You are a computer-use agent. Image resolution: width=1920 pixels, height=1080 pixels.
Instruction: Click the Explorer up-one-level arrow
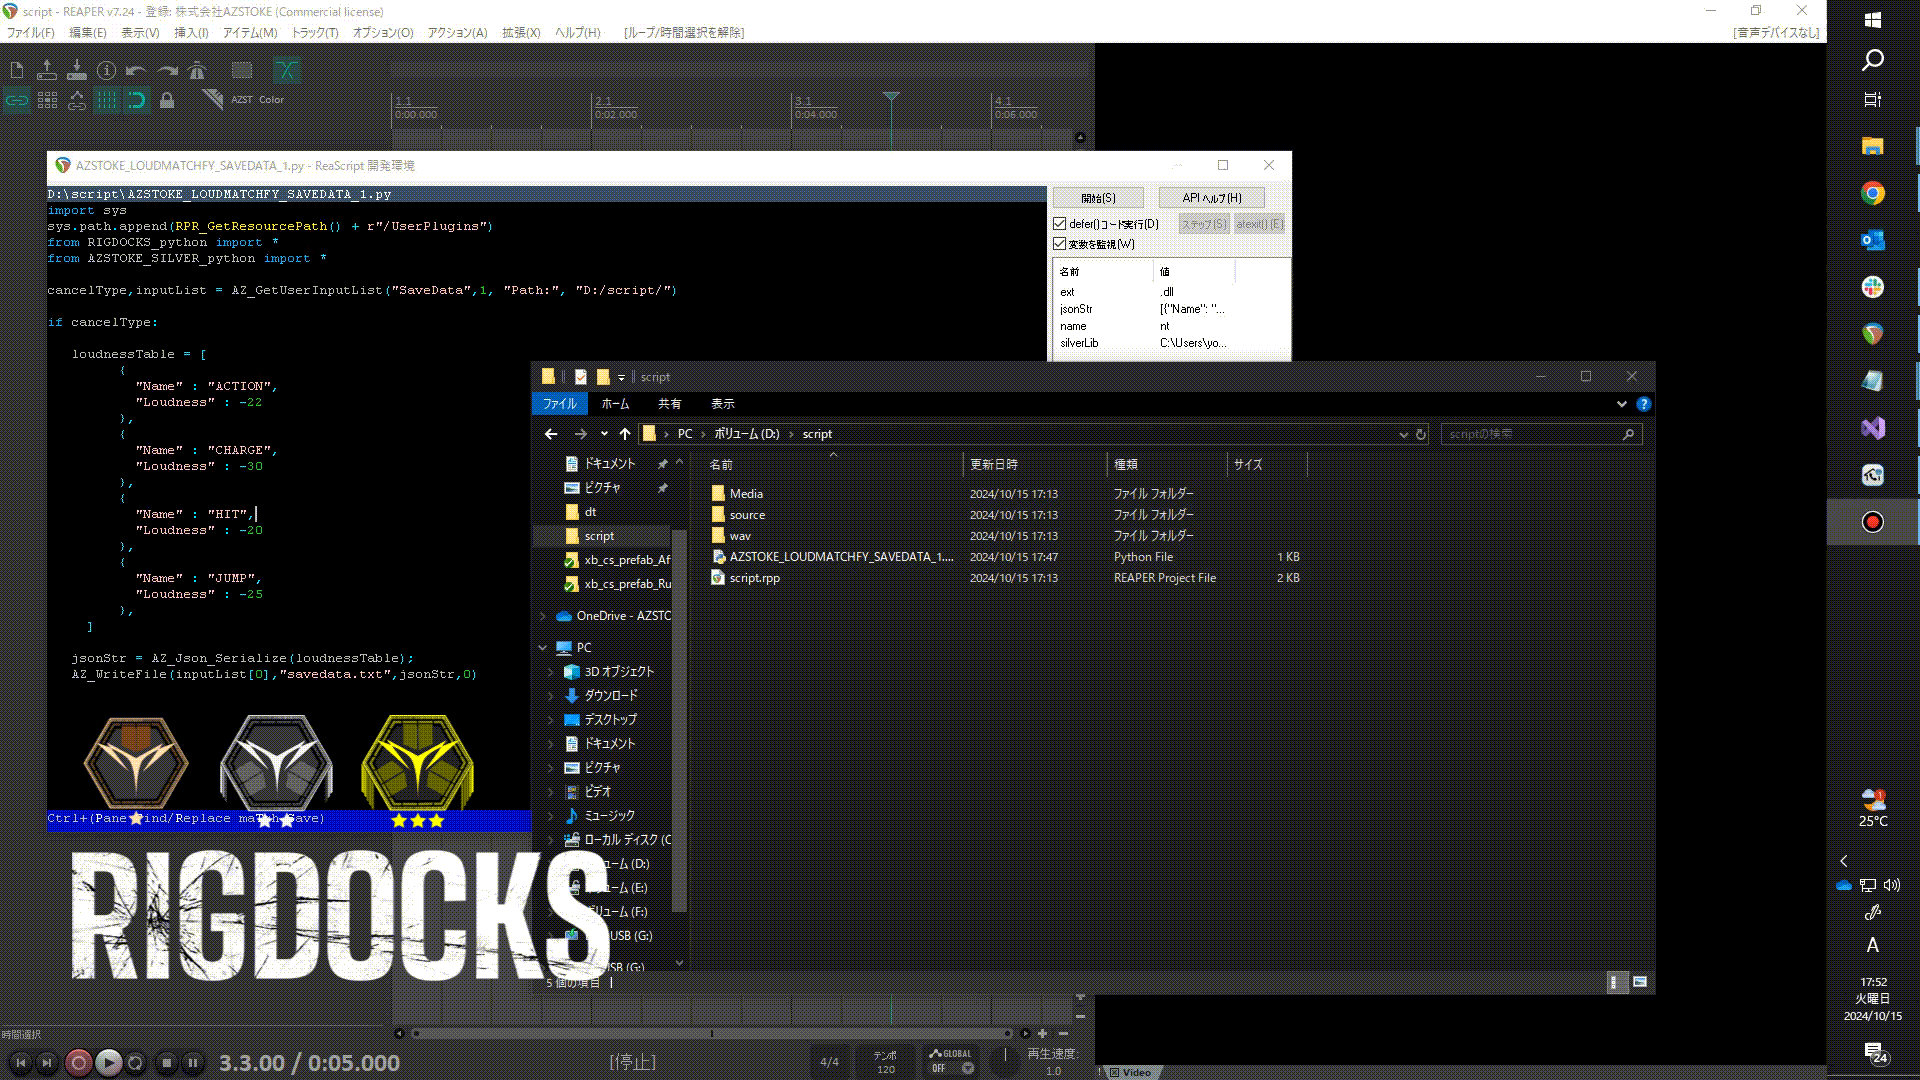[625, 434]
